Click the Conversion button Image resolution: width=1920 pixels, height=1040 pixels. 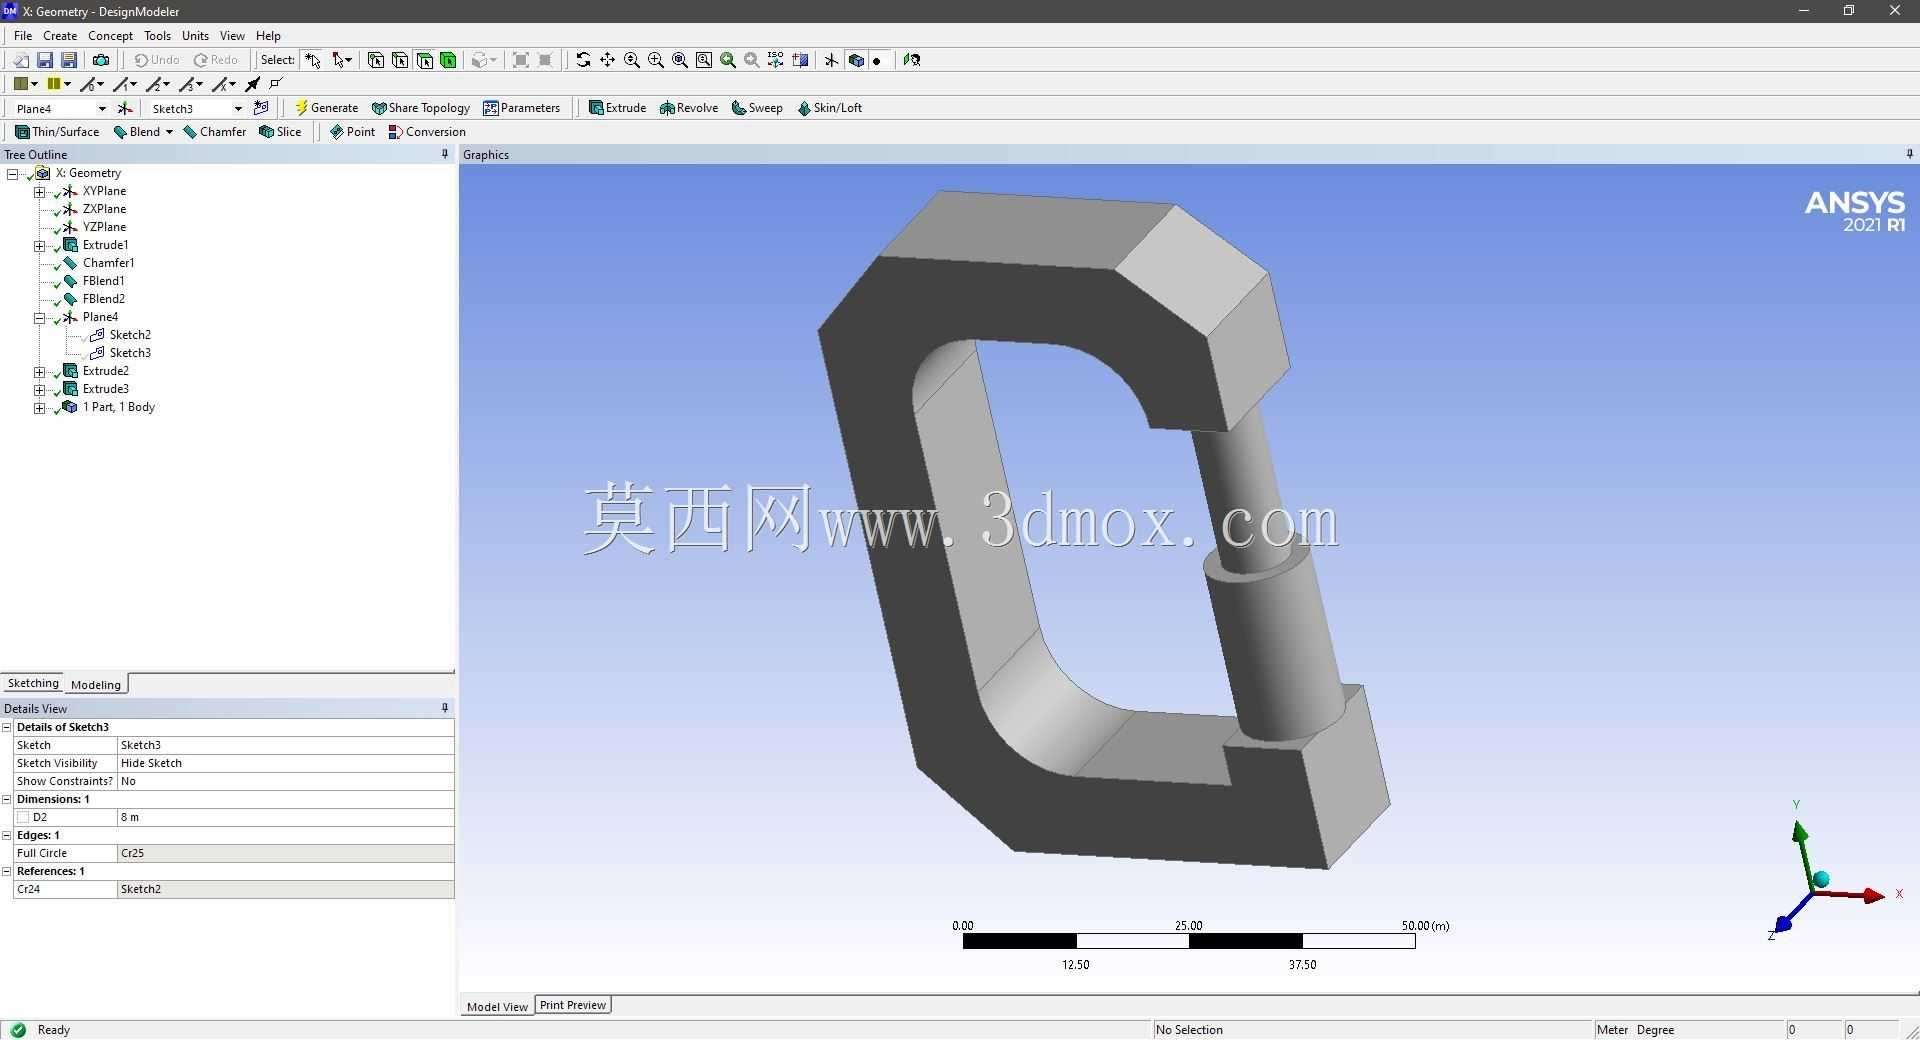coord(427,132)
